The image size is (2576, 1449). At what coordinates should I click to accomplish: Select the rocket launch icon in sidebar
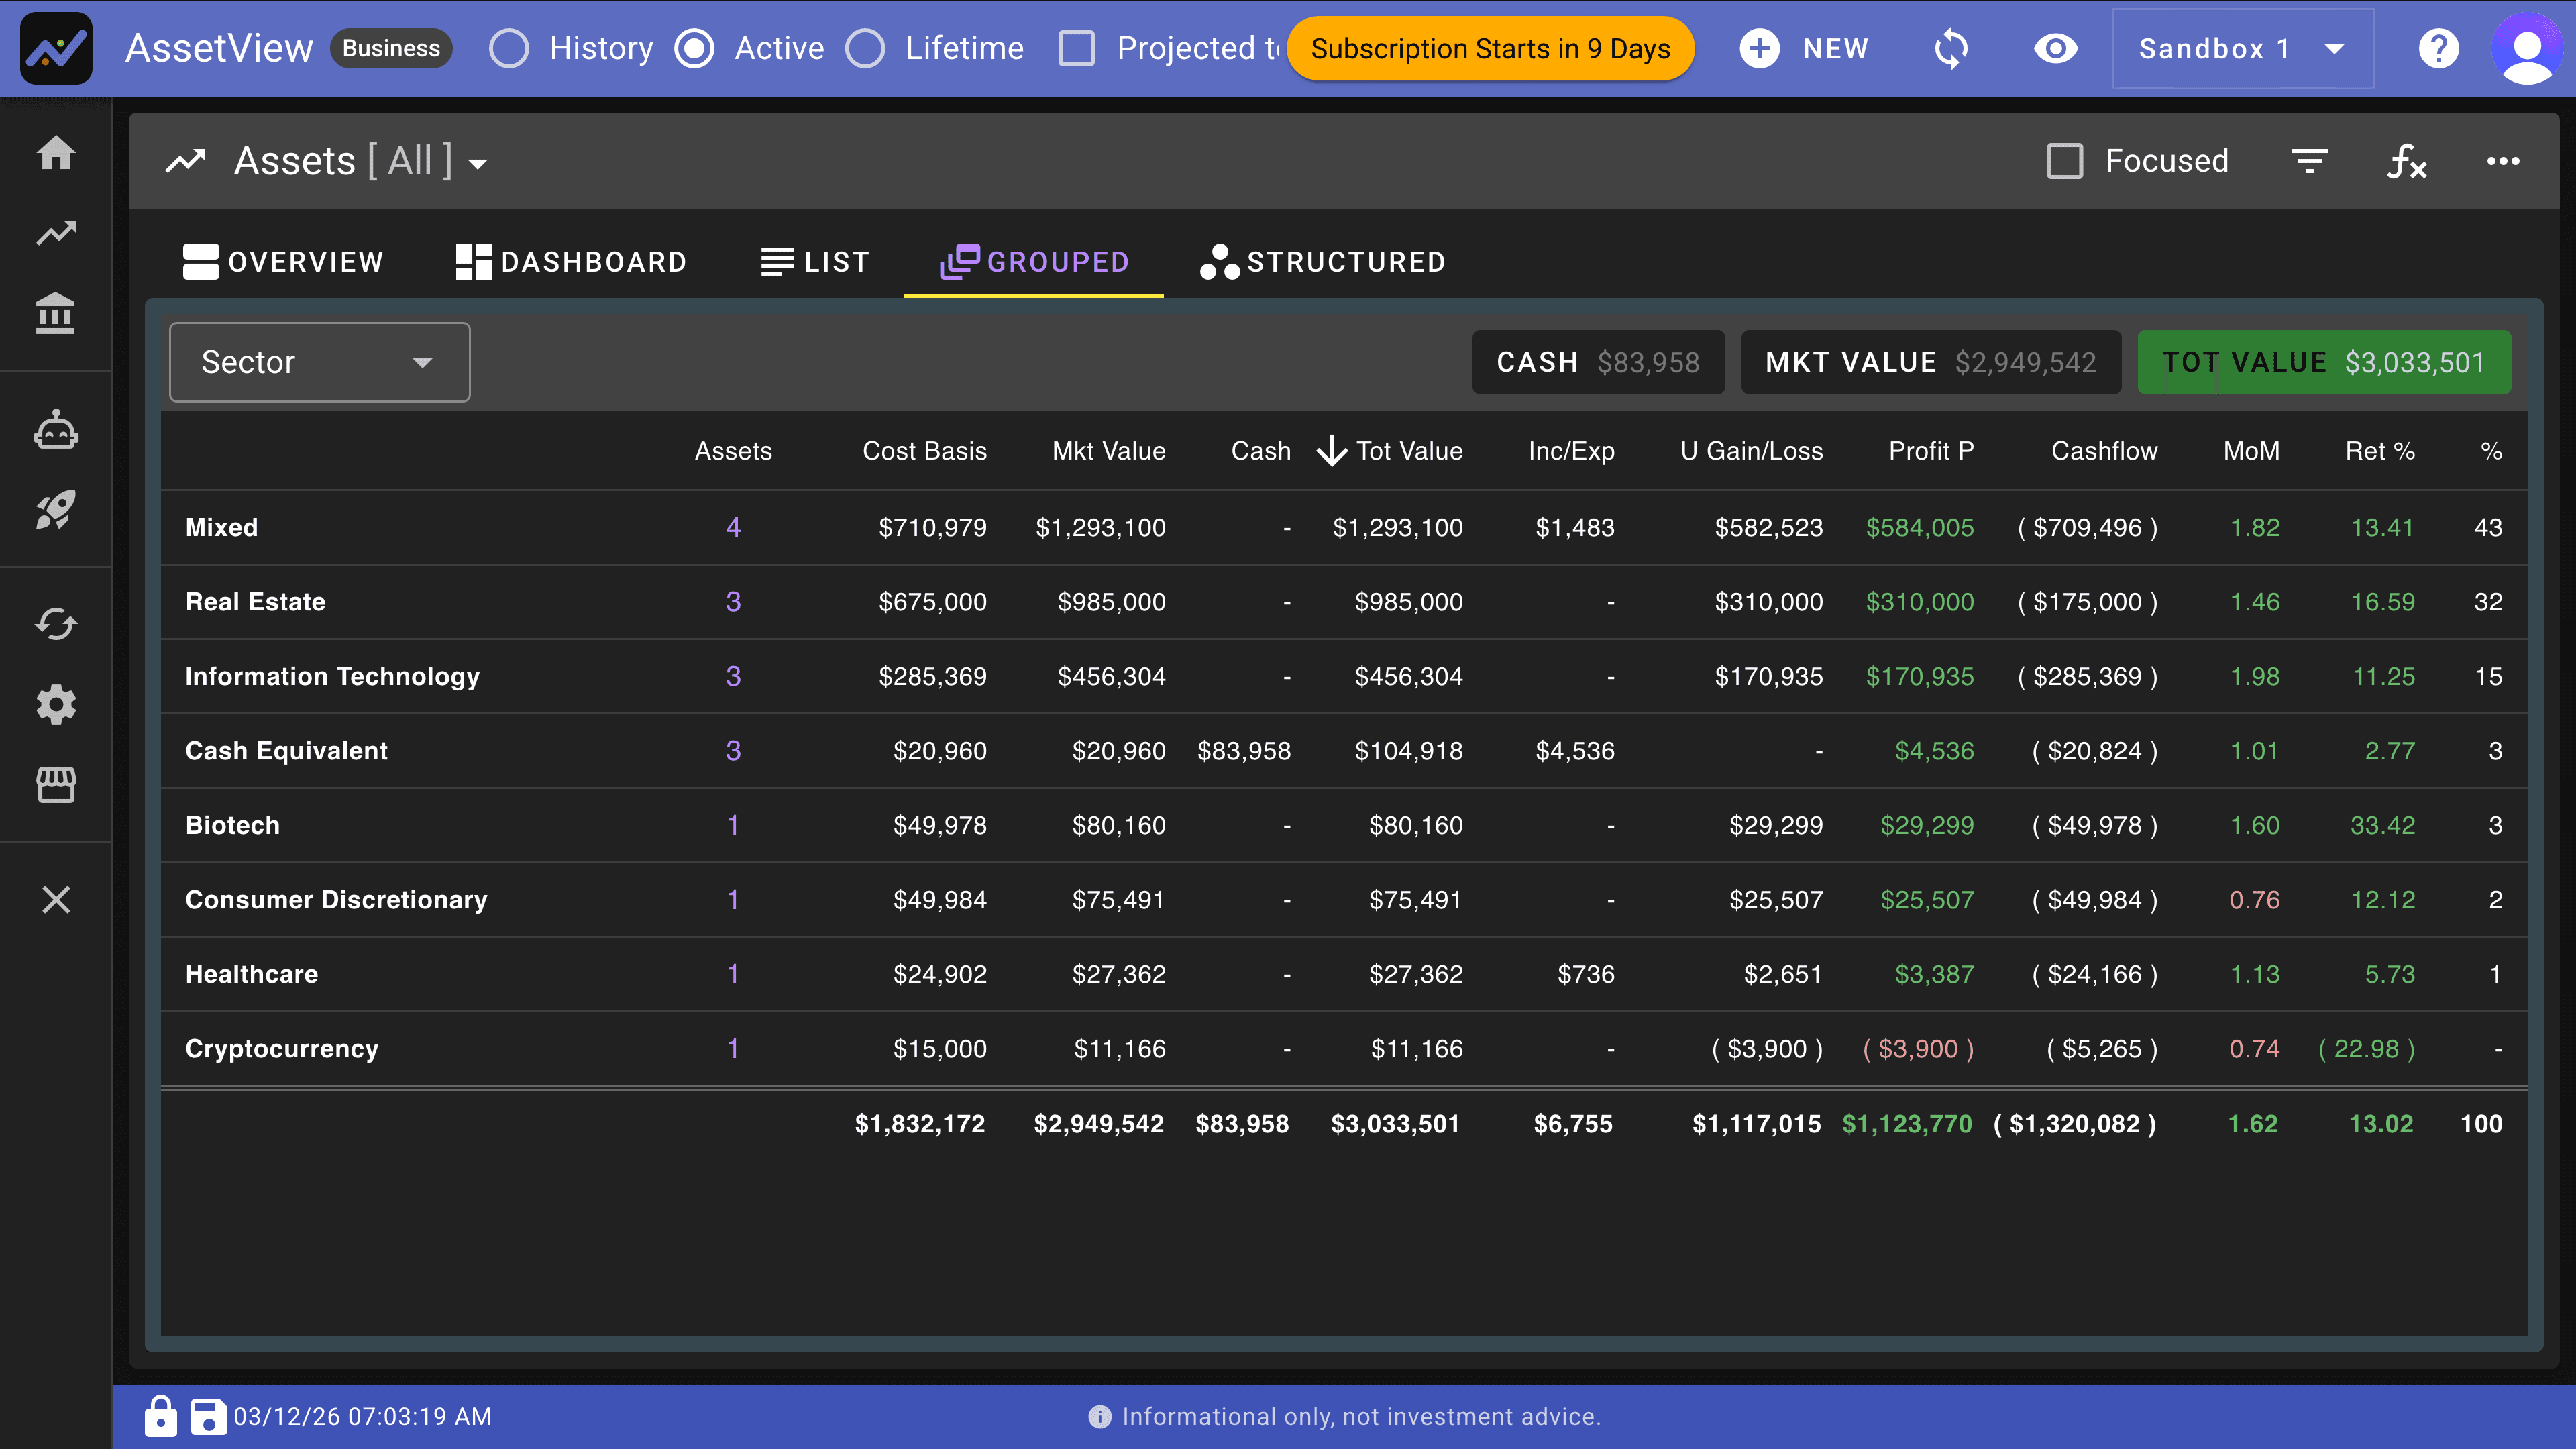[x=56, y=510]
